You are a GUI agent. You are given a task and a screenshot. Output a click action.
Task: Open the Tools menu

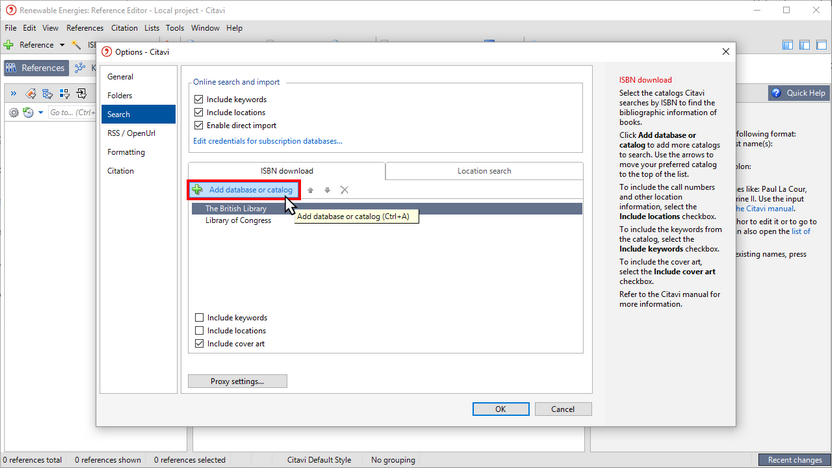coord(175,28)
